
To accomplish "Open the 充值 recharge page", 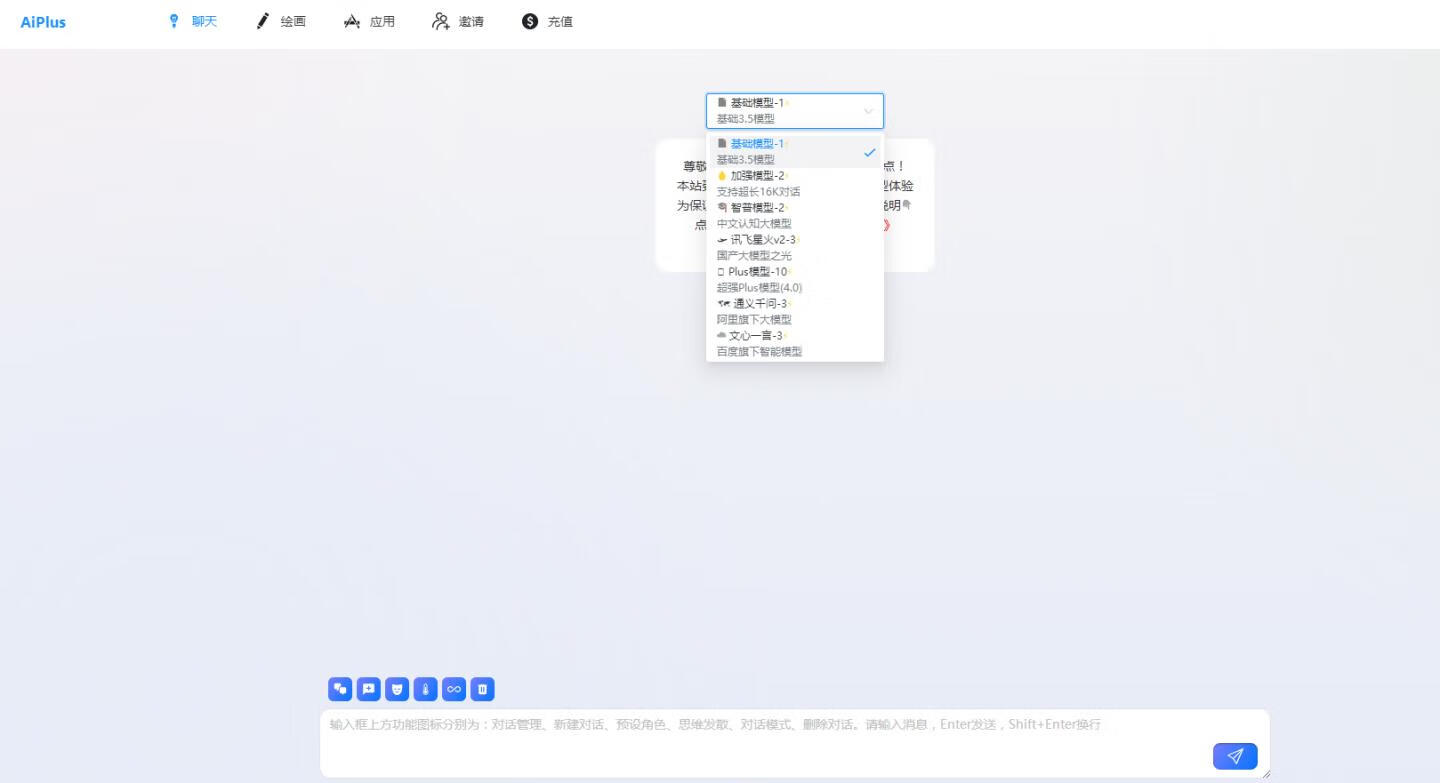I will point(547,21).
